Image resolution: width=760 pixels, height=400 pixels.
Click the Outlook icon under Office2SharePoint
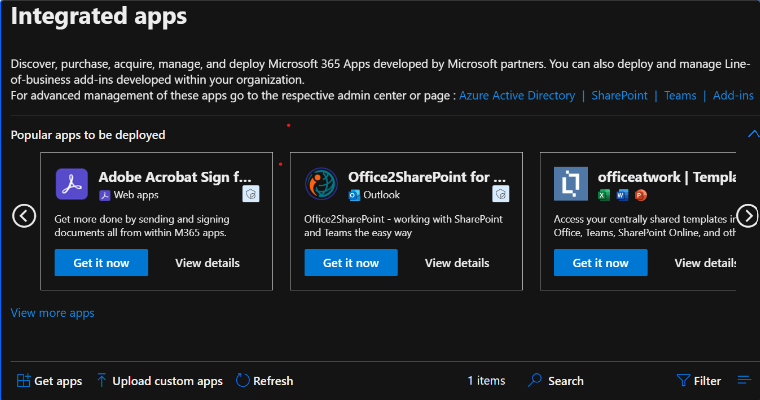(x=354, y=195)
